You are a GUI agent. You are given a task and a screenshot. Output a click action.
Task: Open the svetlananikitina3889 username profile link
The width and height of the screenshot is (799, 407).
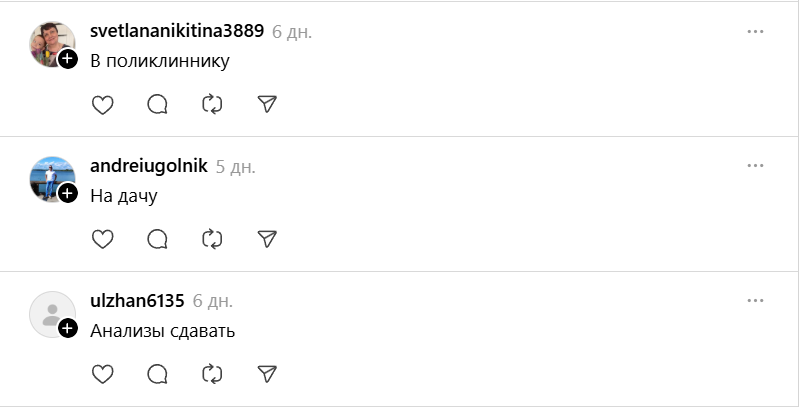tap(177, 31)
